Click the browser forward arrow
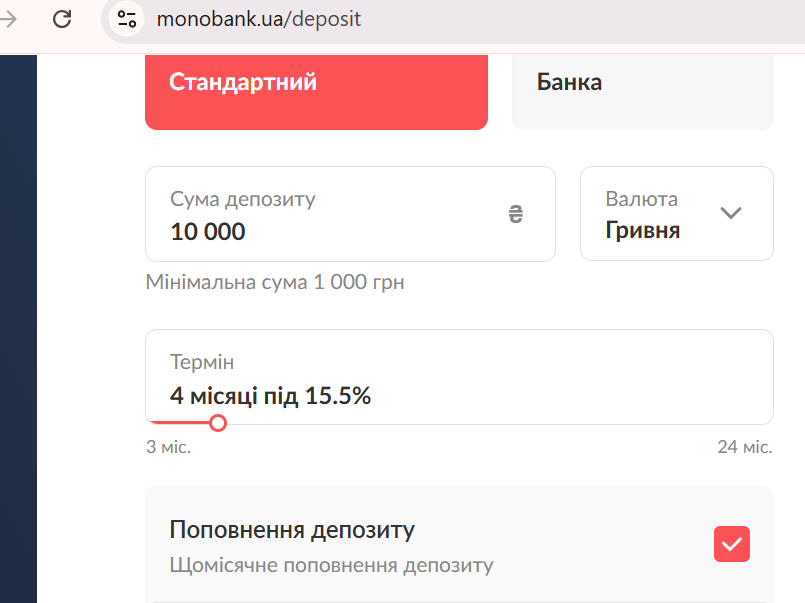 (x=10, y=19)
